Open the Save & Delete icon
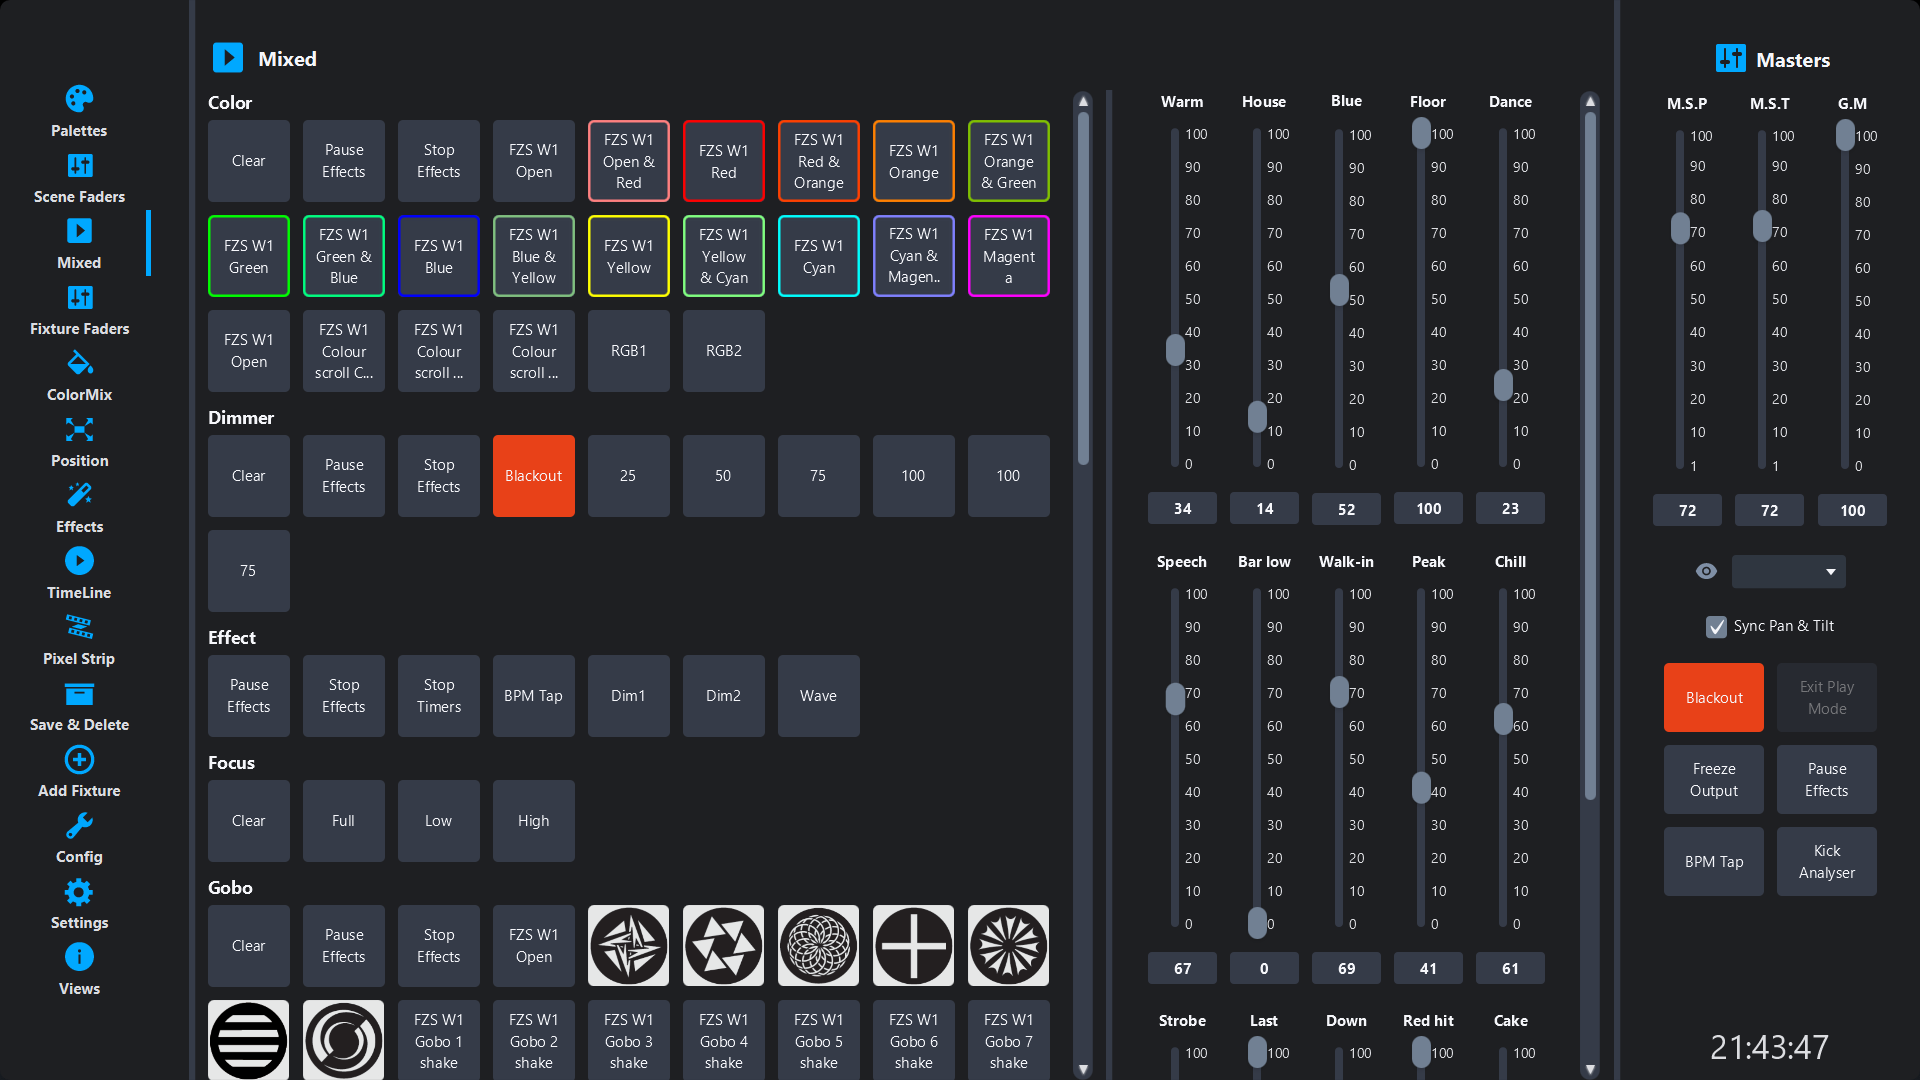Image resolution: width=1920 pixels, height=1080 pixels. click(x=79, y=693)
